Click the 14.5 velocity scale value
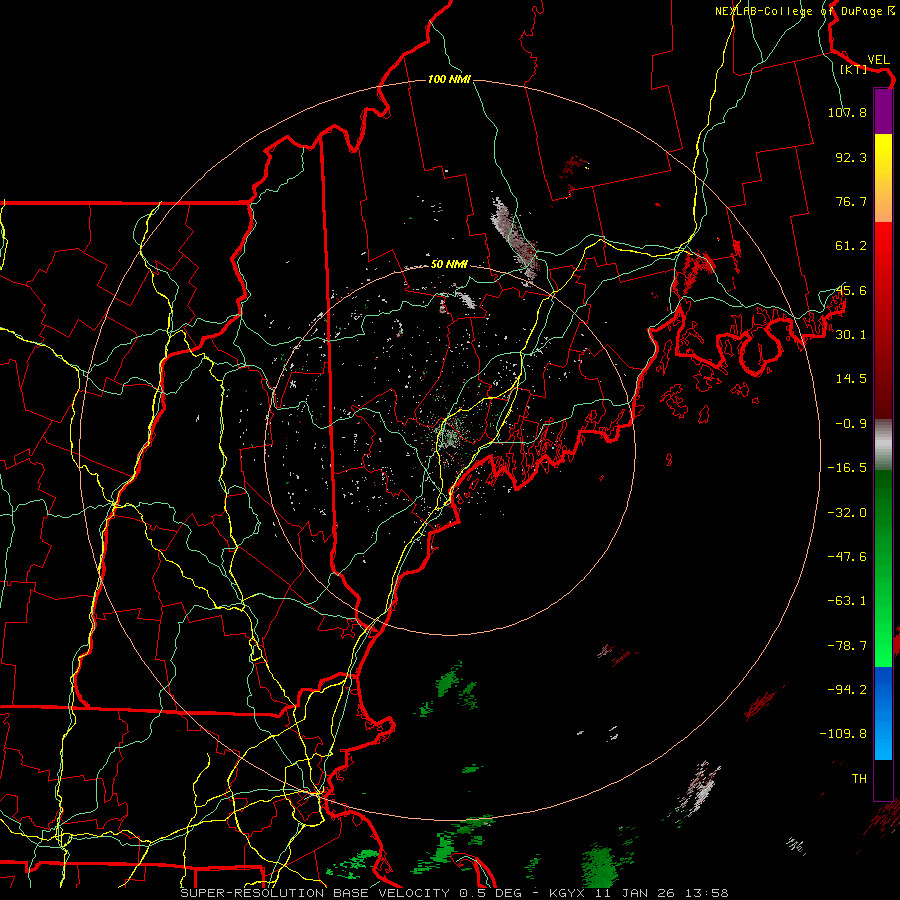900x900 pixels. pos(851,379)
